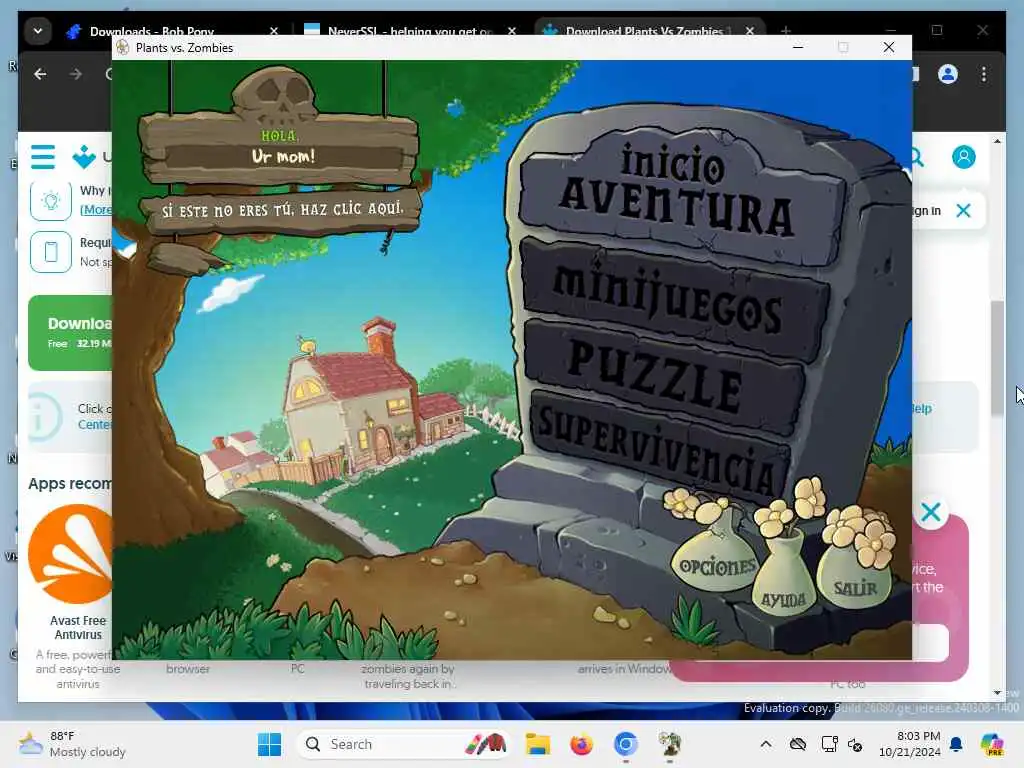Image resolution: width=1024 pixels, height=768 pixels.
Task: Switch to the NeverSSL browser tab
Action: [x=409, y=31]
